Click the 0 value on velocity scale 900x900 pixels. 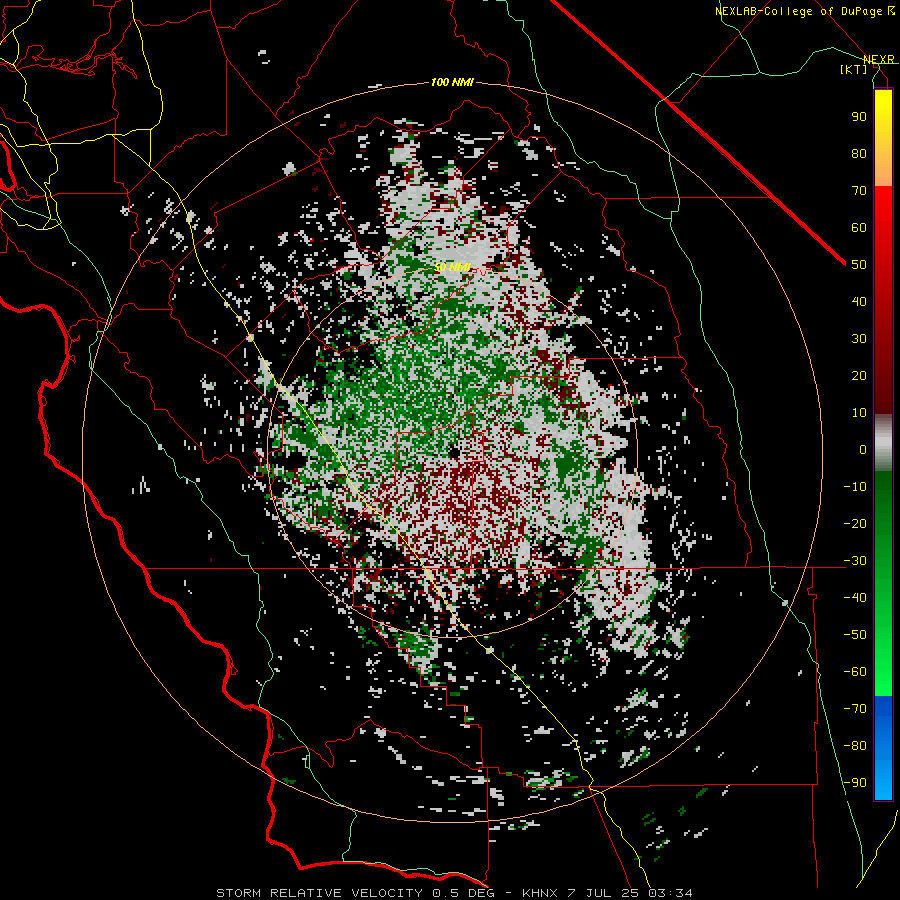pos(863,450)
